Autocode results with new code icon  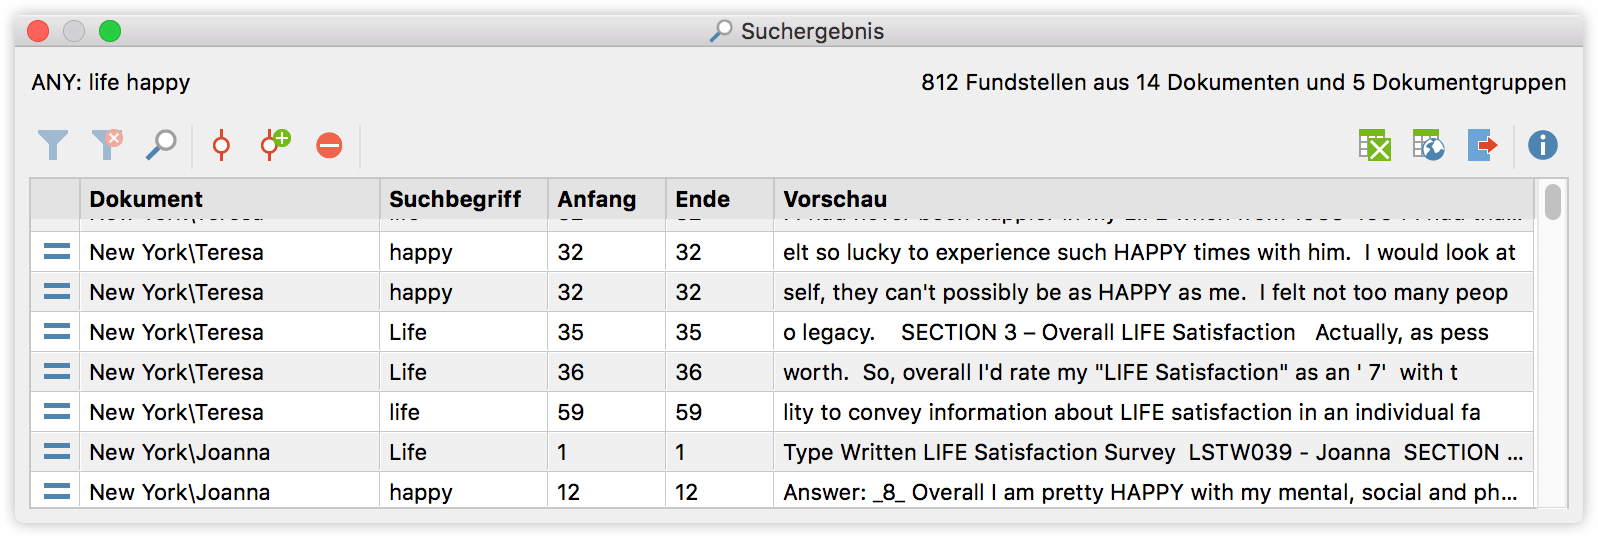275,145
